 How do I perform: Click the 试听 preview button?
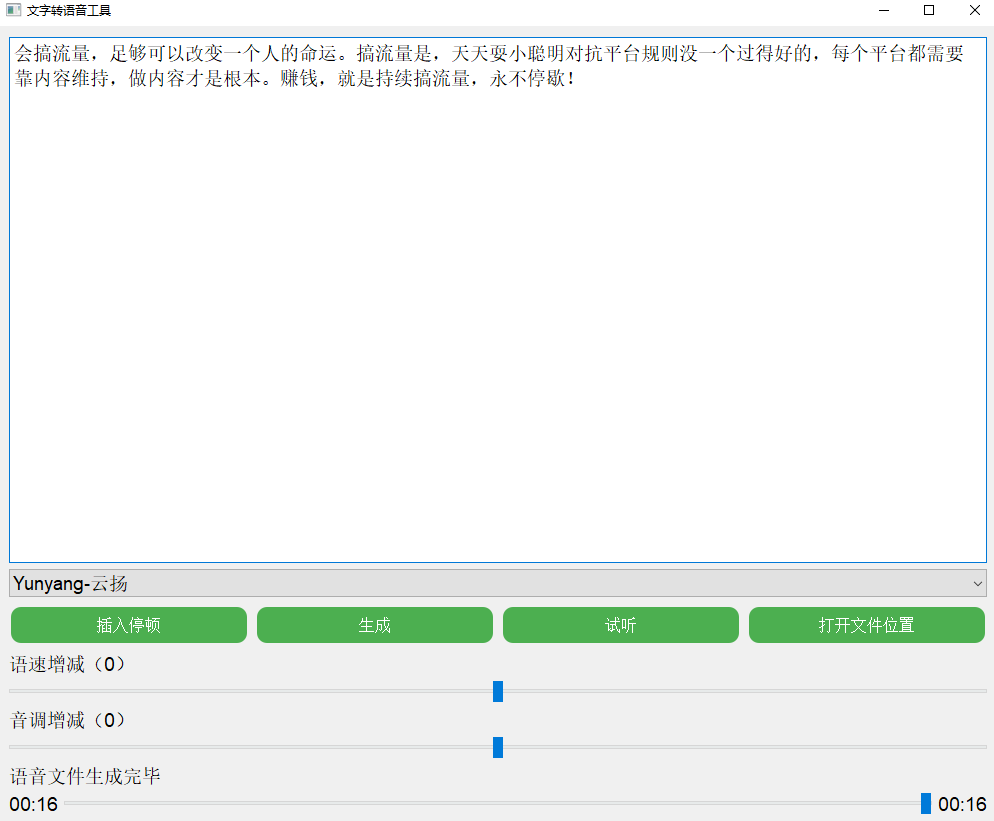coord(621,625)
